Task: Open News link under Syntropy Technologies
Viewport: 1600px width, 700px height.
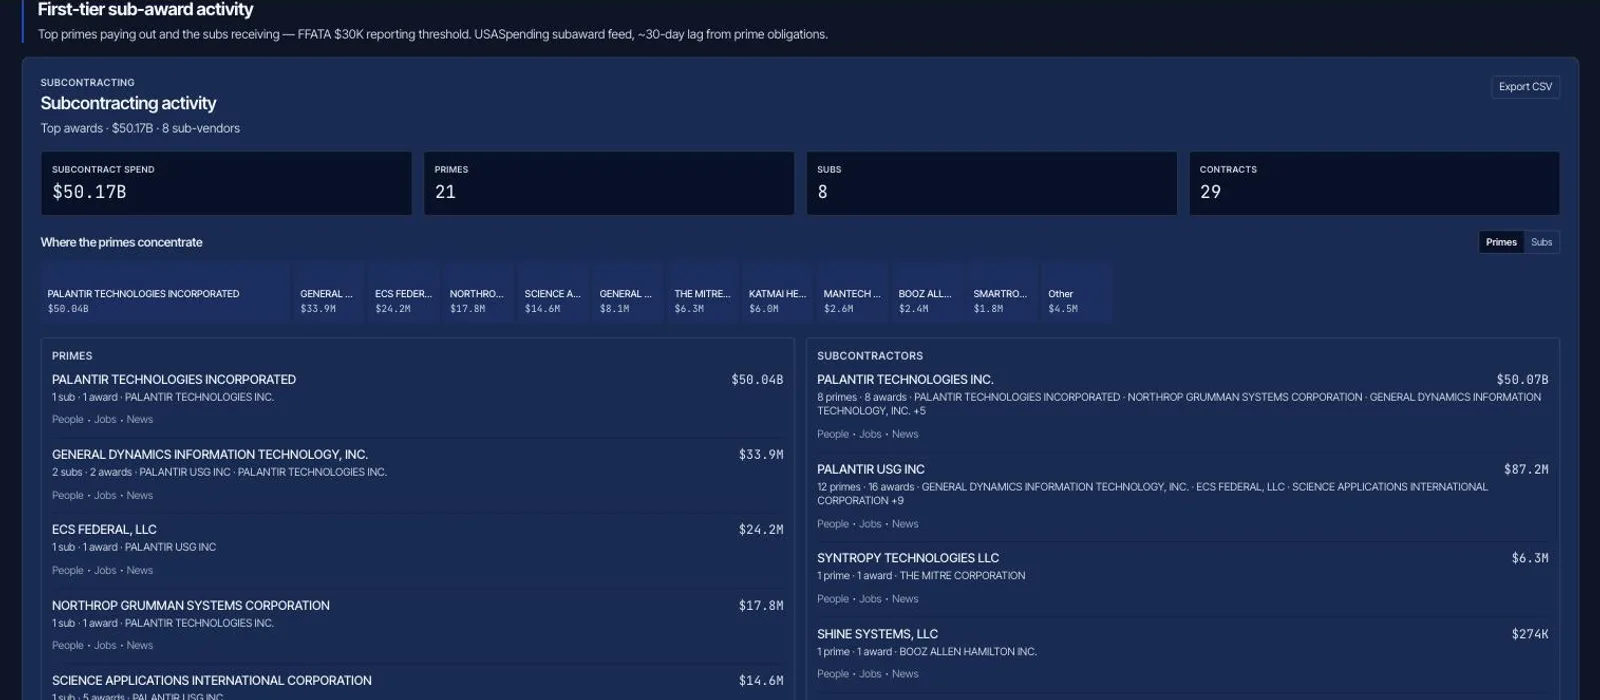Action: pos(905,600)
